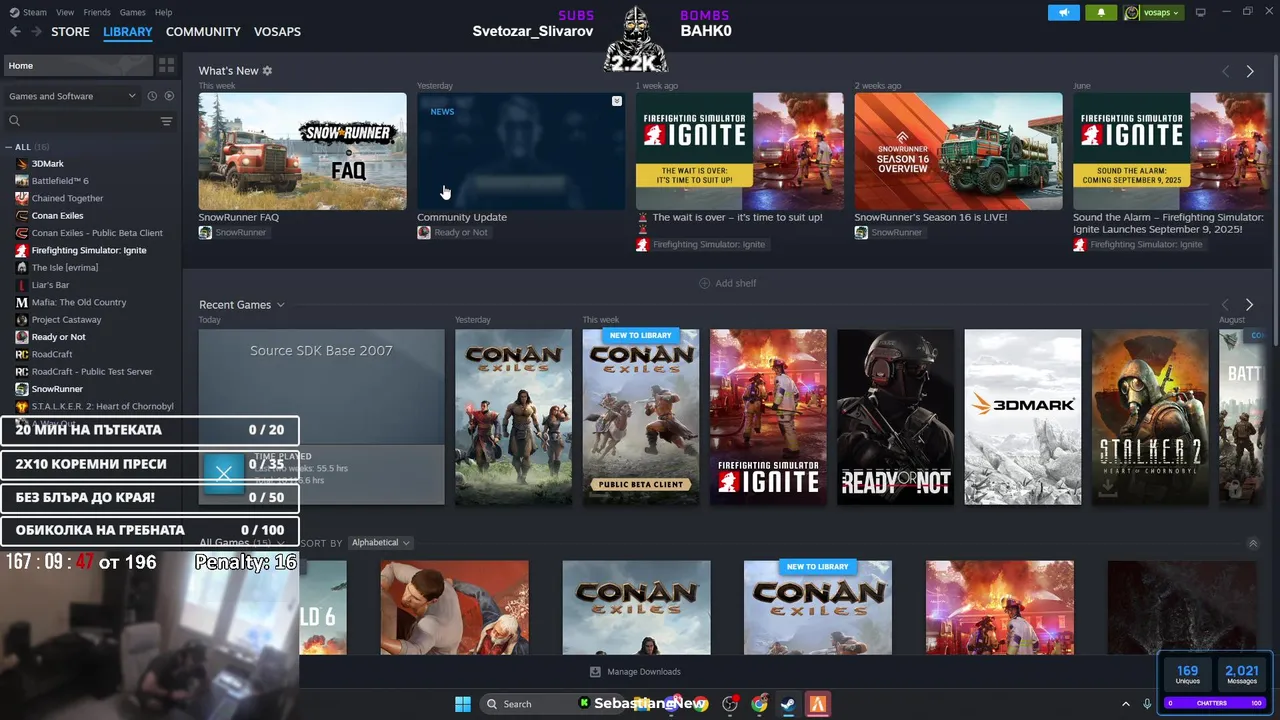Go to the STORE tab

(70, 32)
